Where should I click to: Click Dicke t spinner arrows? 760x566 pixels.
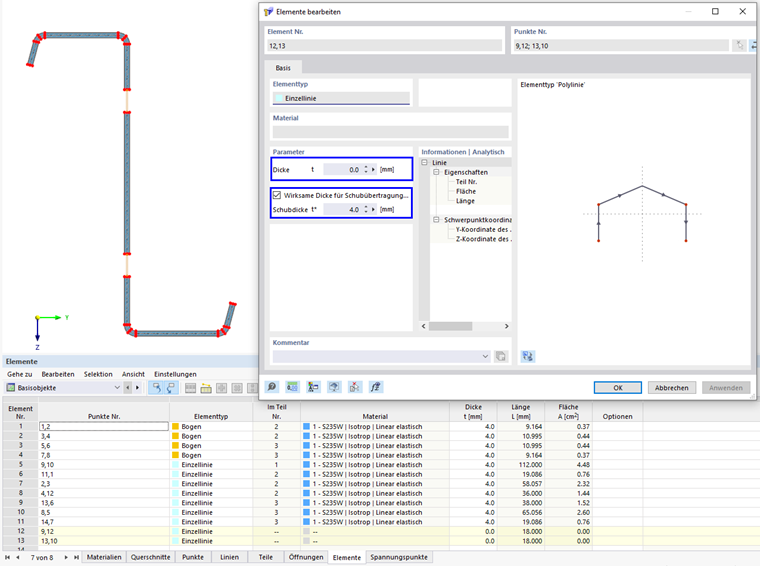[x=366, y=170]
